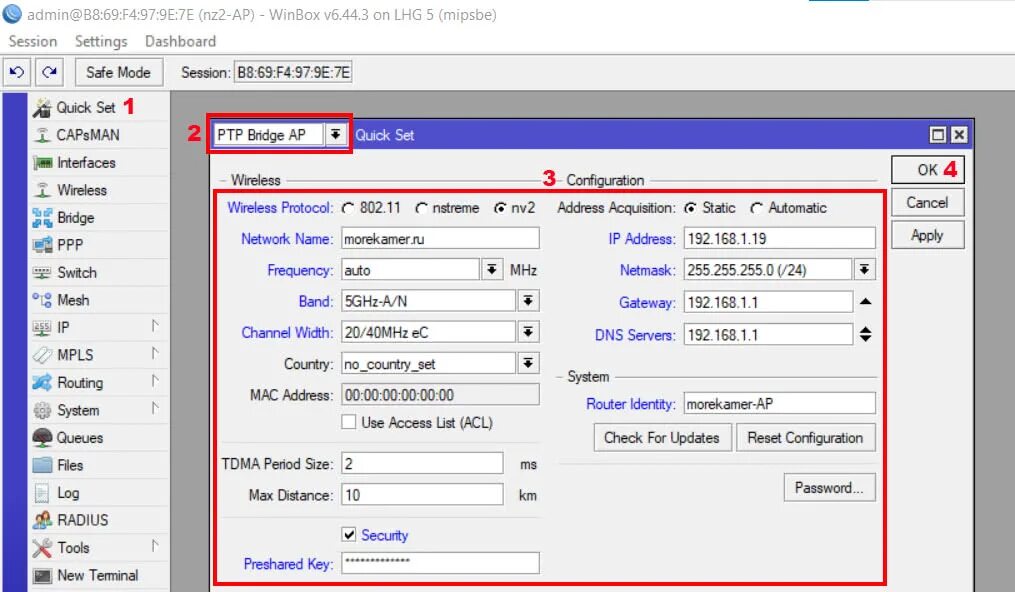The width and height of the screenshot is (1015, 592).
Task: Click the WinBox logo in title bar
Action: (12, 14)
